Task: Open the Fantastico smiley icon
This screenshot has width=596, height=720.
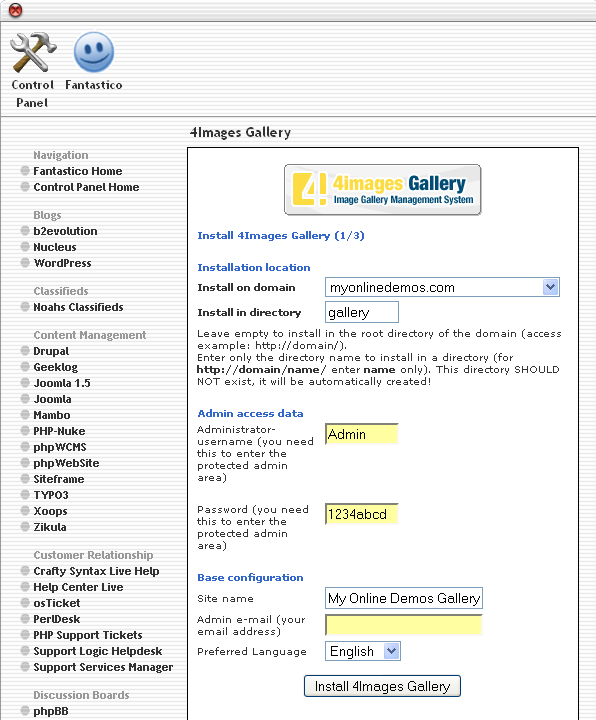Action: 94,52
